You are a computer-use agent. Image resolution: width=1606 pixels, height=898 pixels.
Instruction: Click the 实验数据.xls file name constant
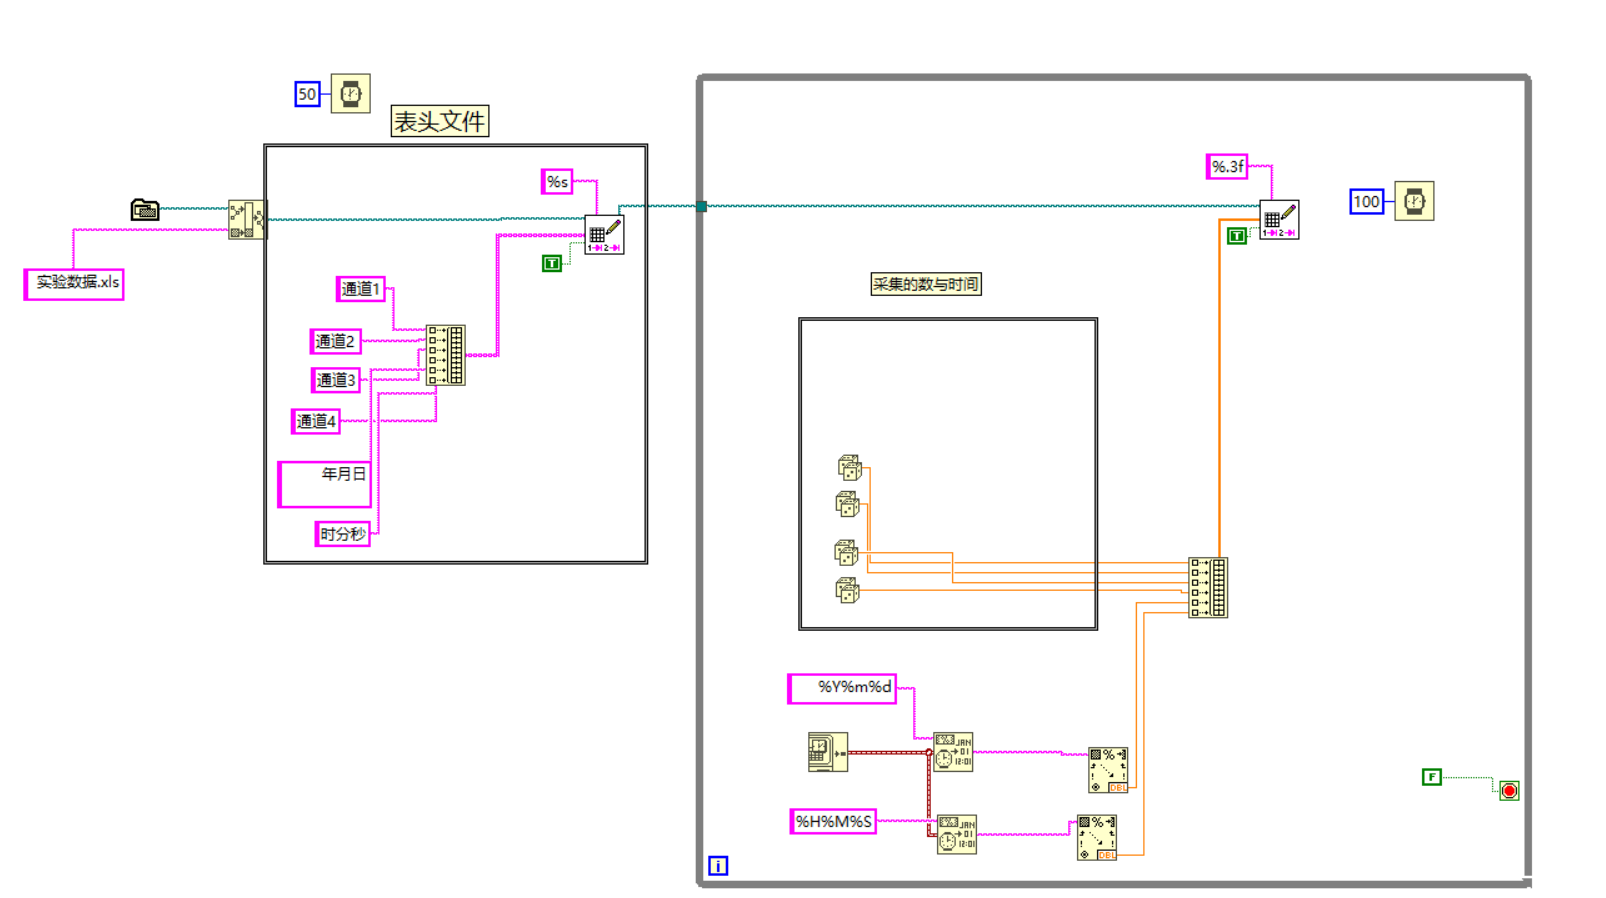point(74,283)
